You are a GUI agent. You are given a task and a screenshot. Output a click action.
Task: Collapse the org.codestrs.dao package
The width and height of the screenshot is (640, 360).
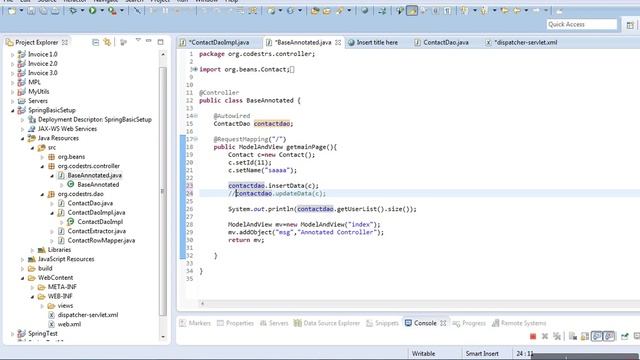[42, 194]
